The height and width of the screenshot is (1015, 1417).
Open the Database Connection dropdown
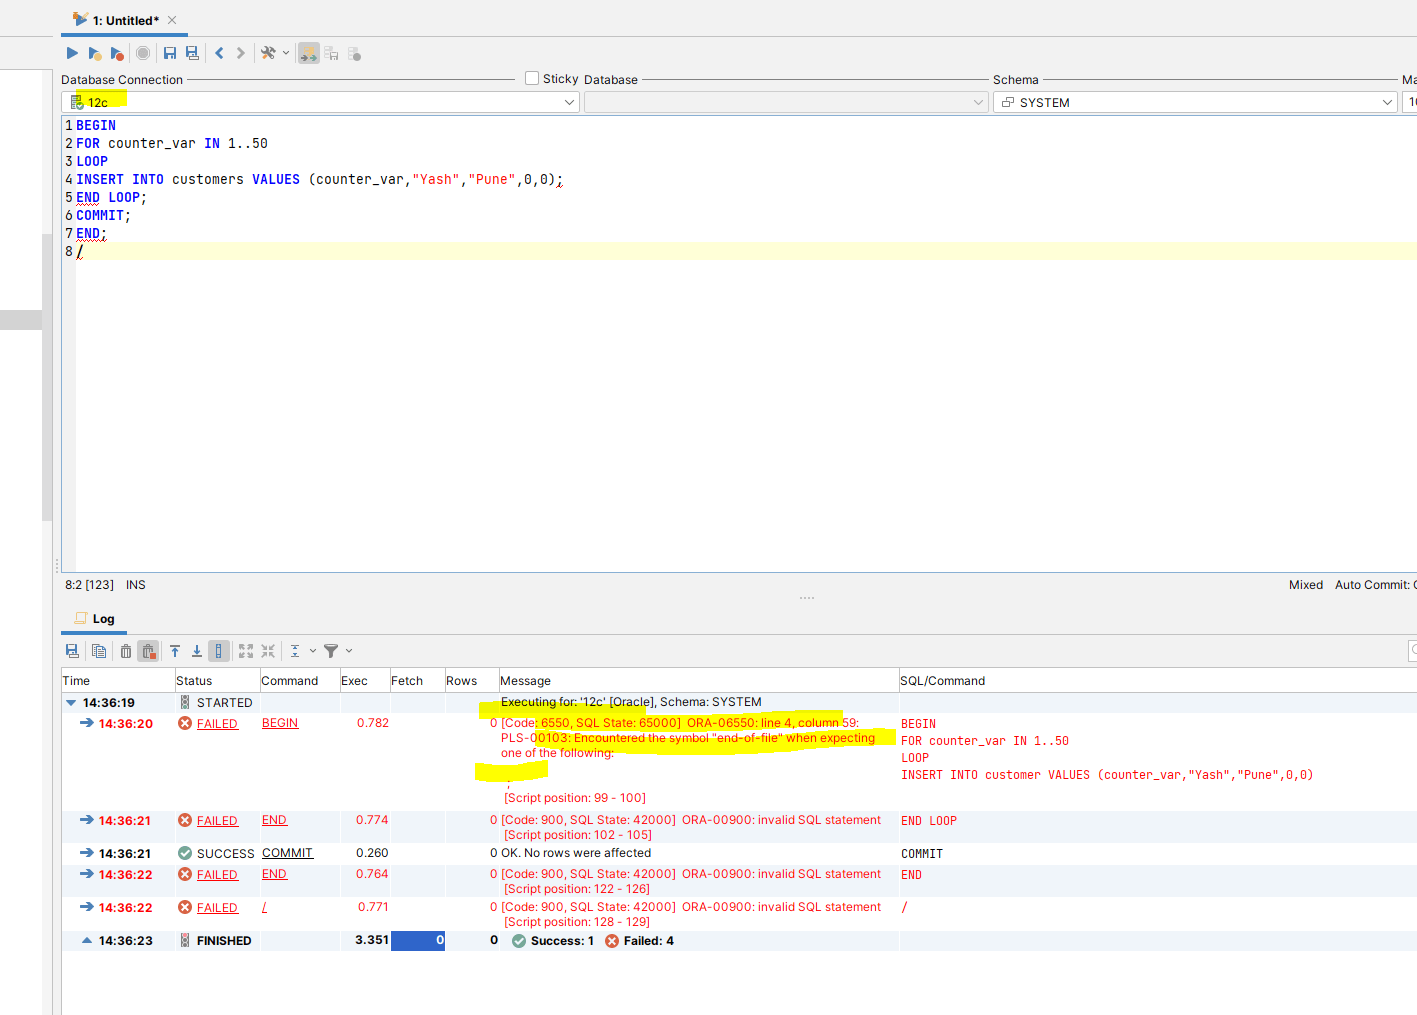[x=568, y=101]
